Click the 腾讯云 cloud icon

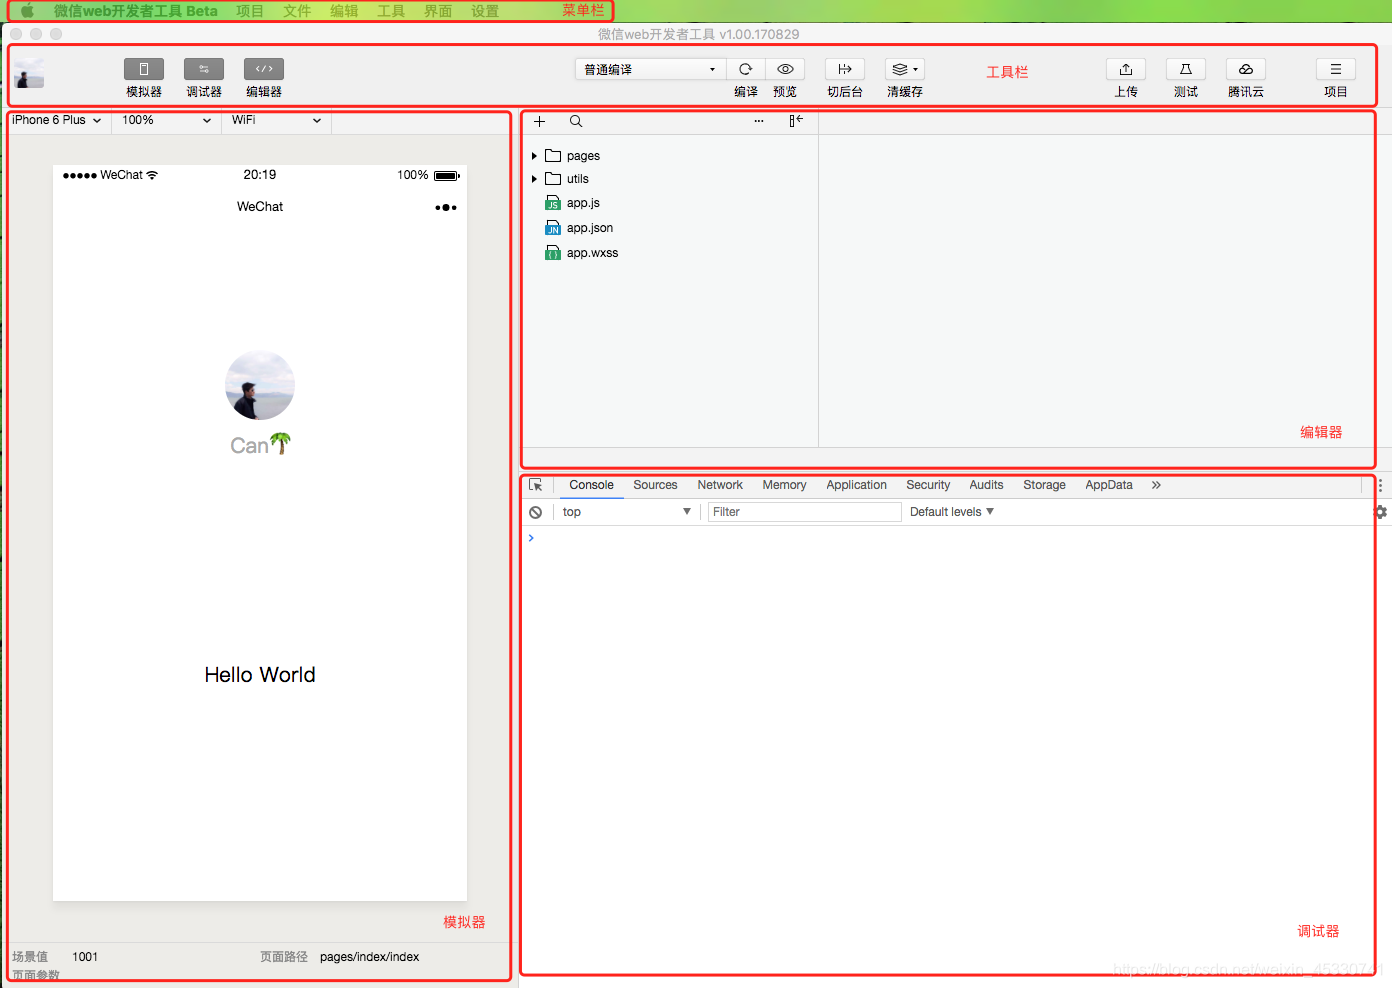[x=1246, y=69]
